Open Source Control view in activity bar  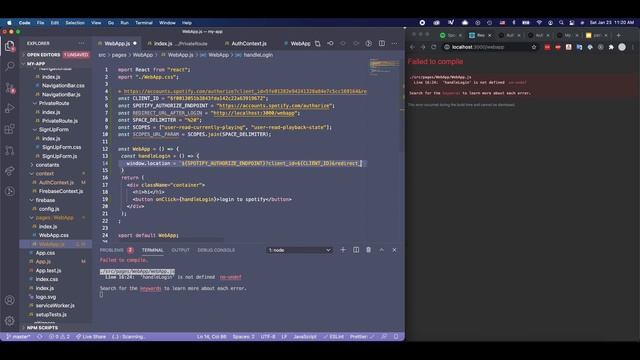[10, 87]
